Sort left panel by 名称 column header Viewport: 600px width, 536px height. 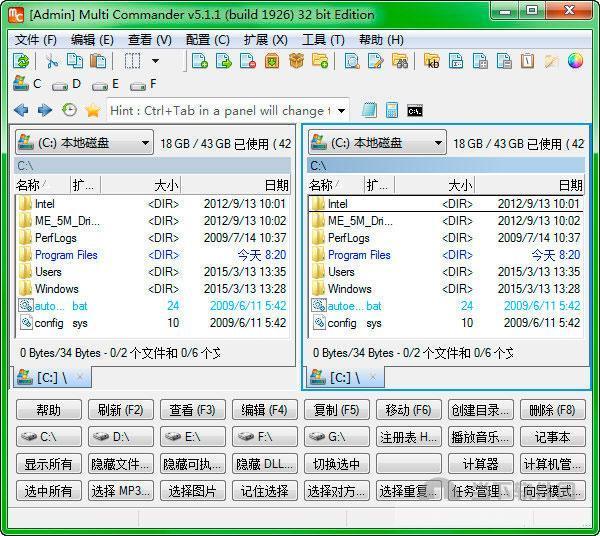pos(42,185)
